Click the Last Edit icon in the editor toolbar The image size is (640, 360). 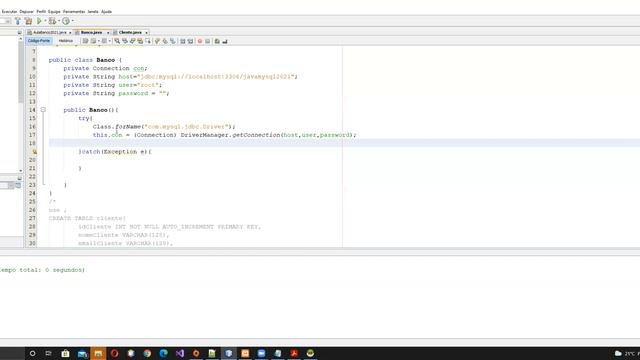click(85, 41)
